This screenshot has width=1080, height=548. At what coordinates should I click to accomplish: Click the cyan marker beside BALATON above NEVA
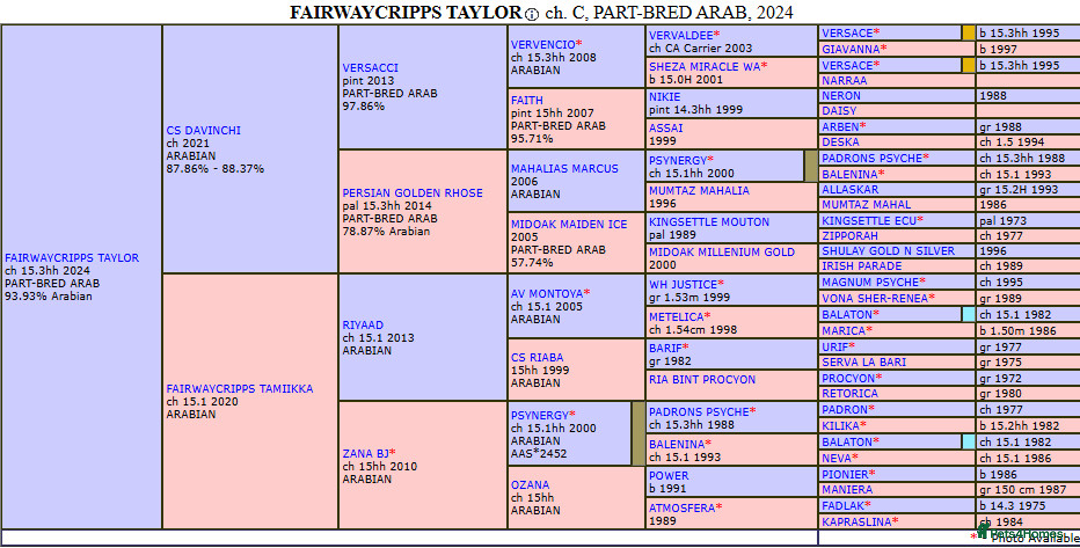click(x=968, y=442)
